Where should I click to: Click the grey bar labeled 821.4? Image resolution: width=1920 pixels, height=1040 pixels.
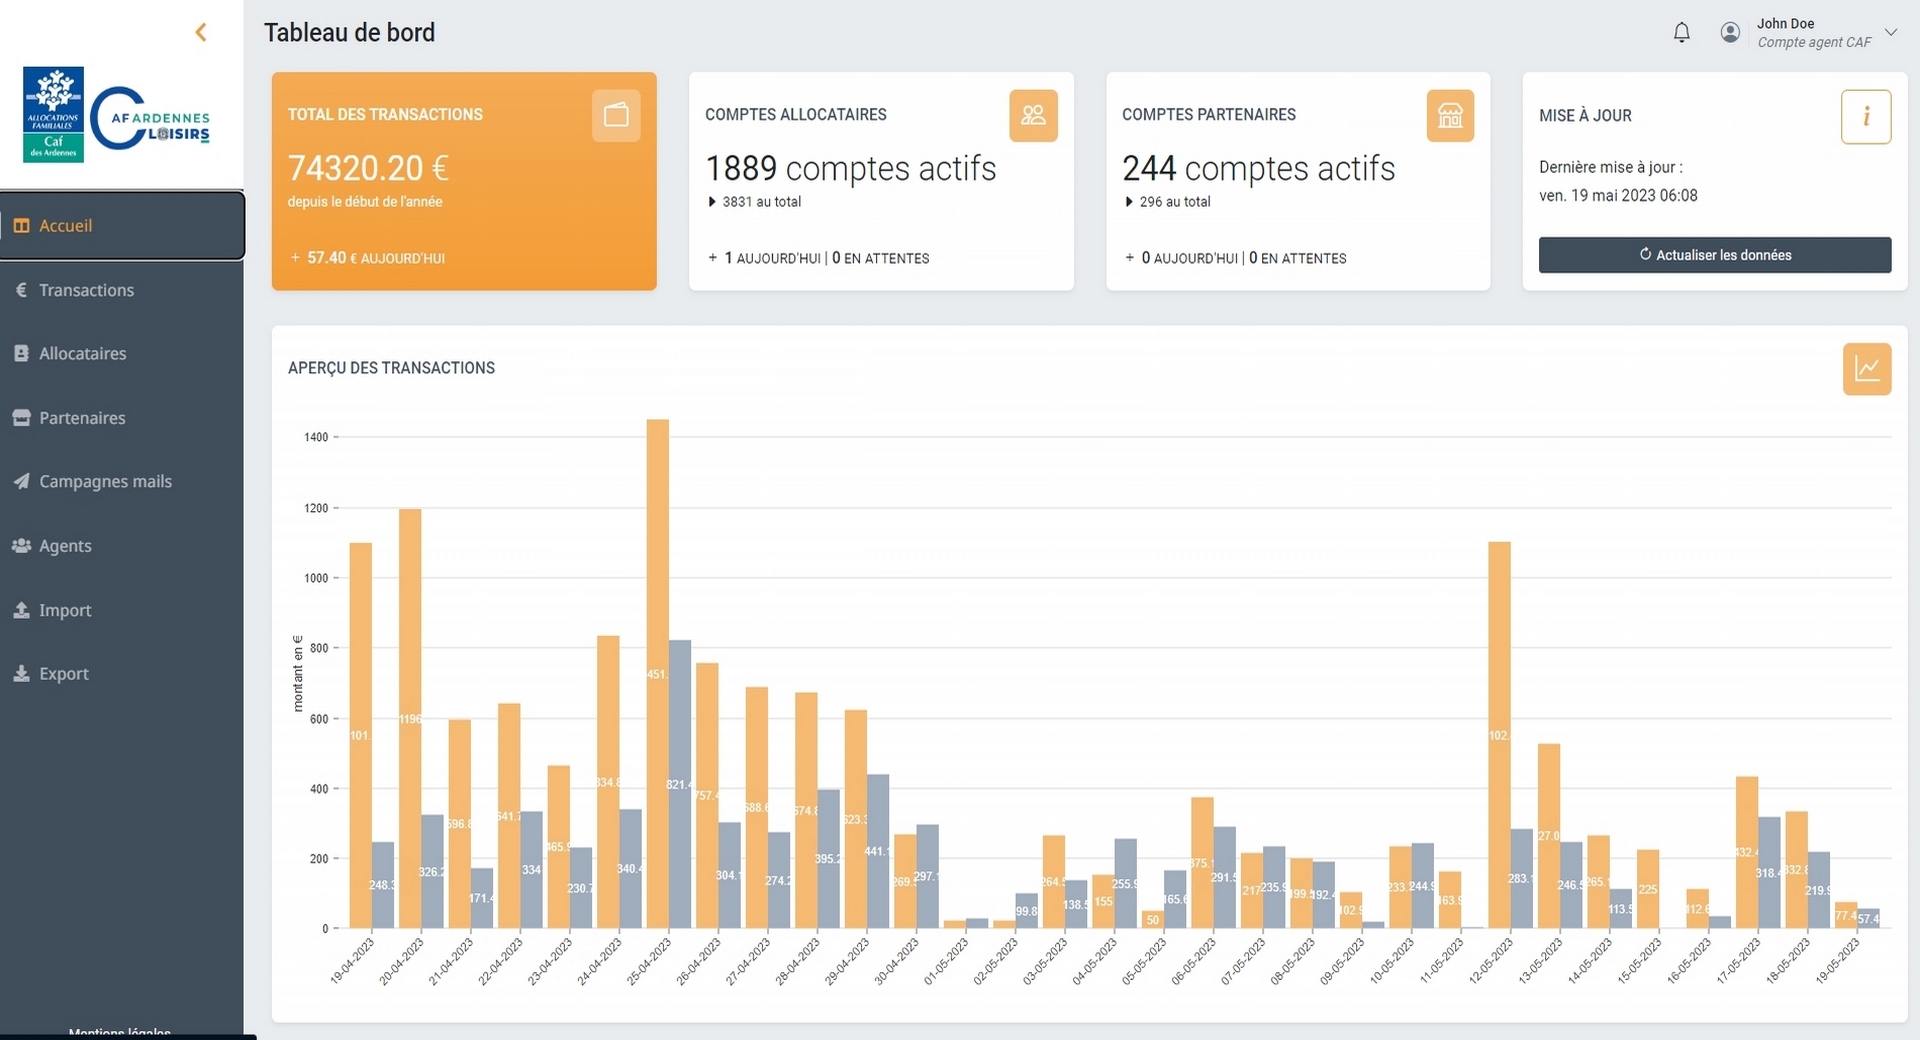pyautogui.click(x=680, y=784)
